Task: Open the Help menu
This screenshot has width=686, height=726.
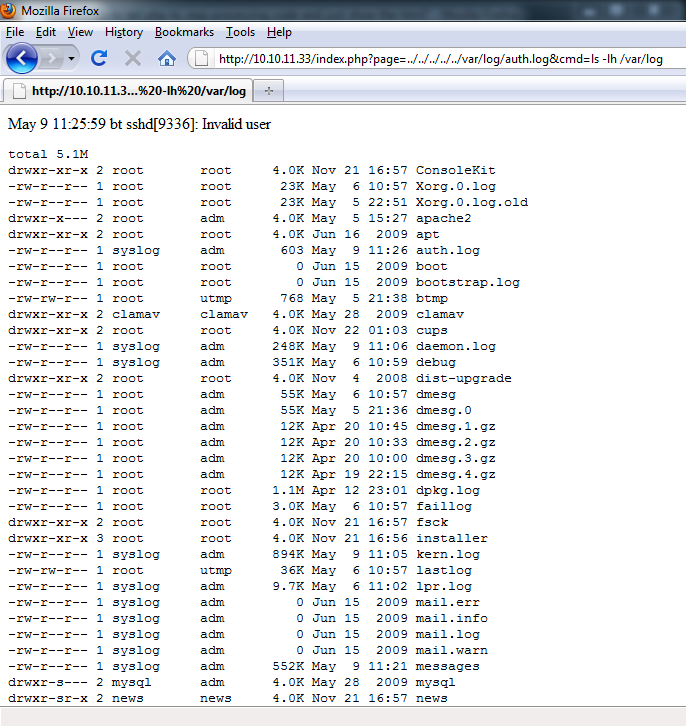Action: [279, 32]
